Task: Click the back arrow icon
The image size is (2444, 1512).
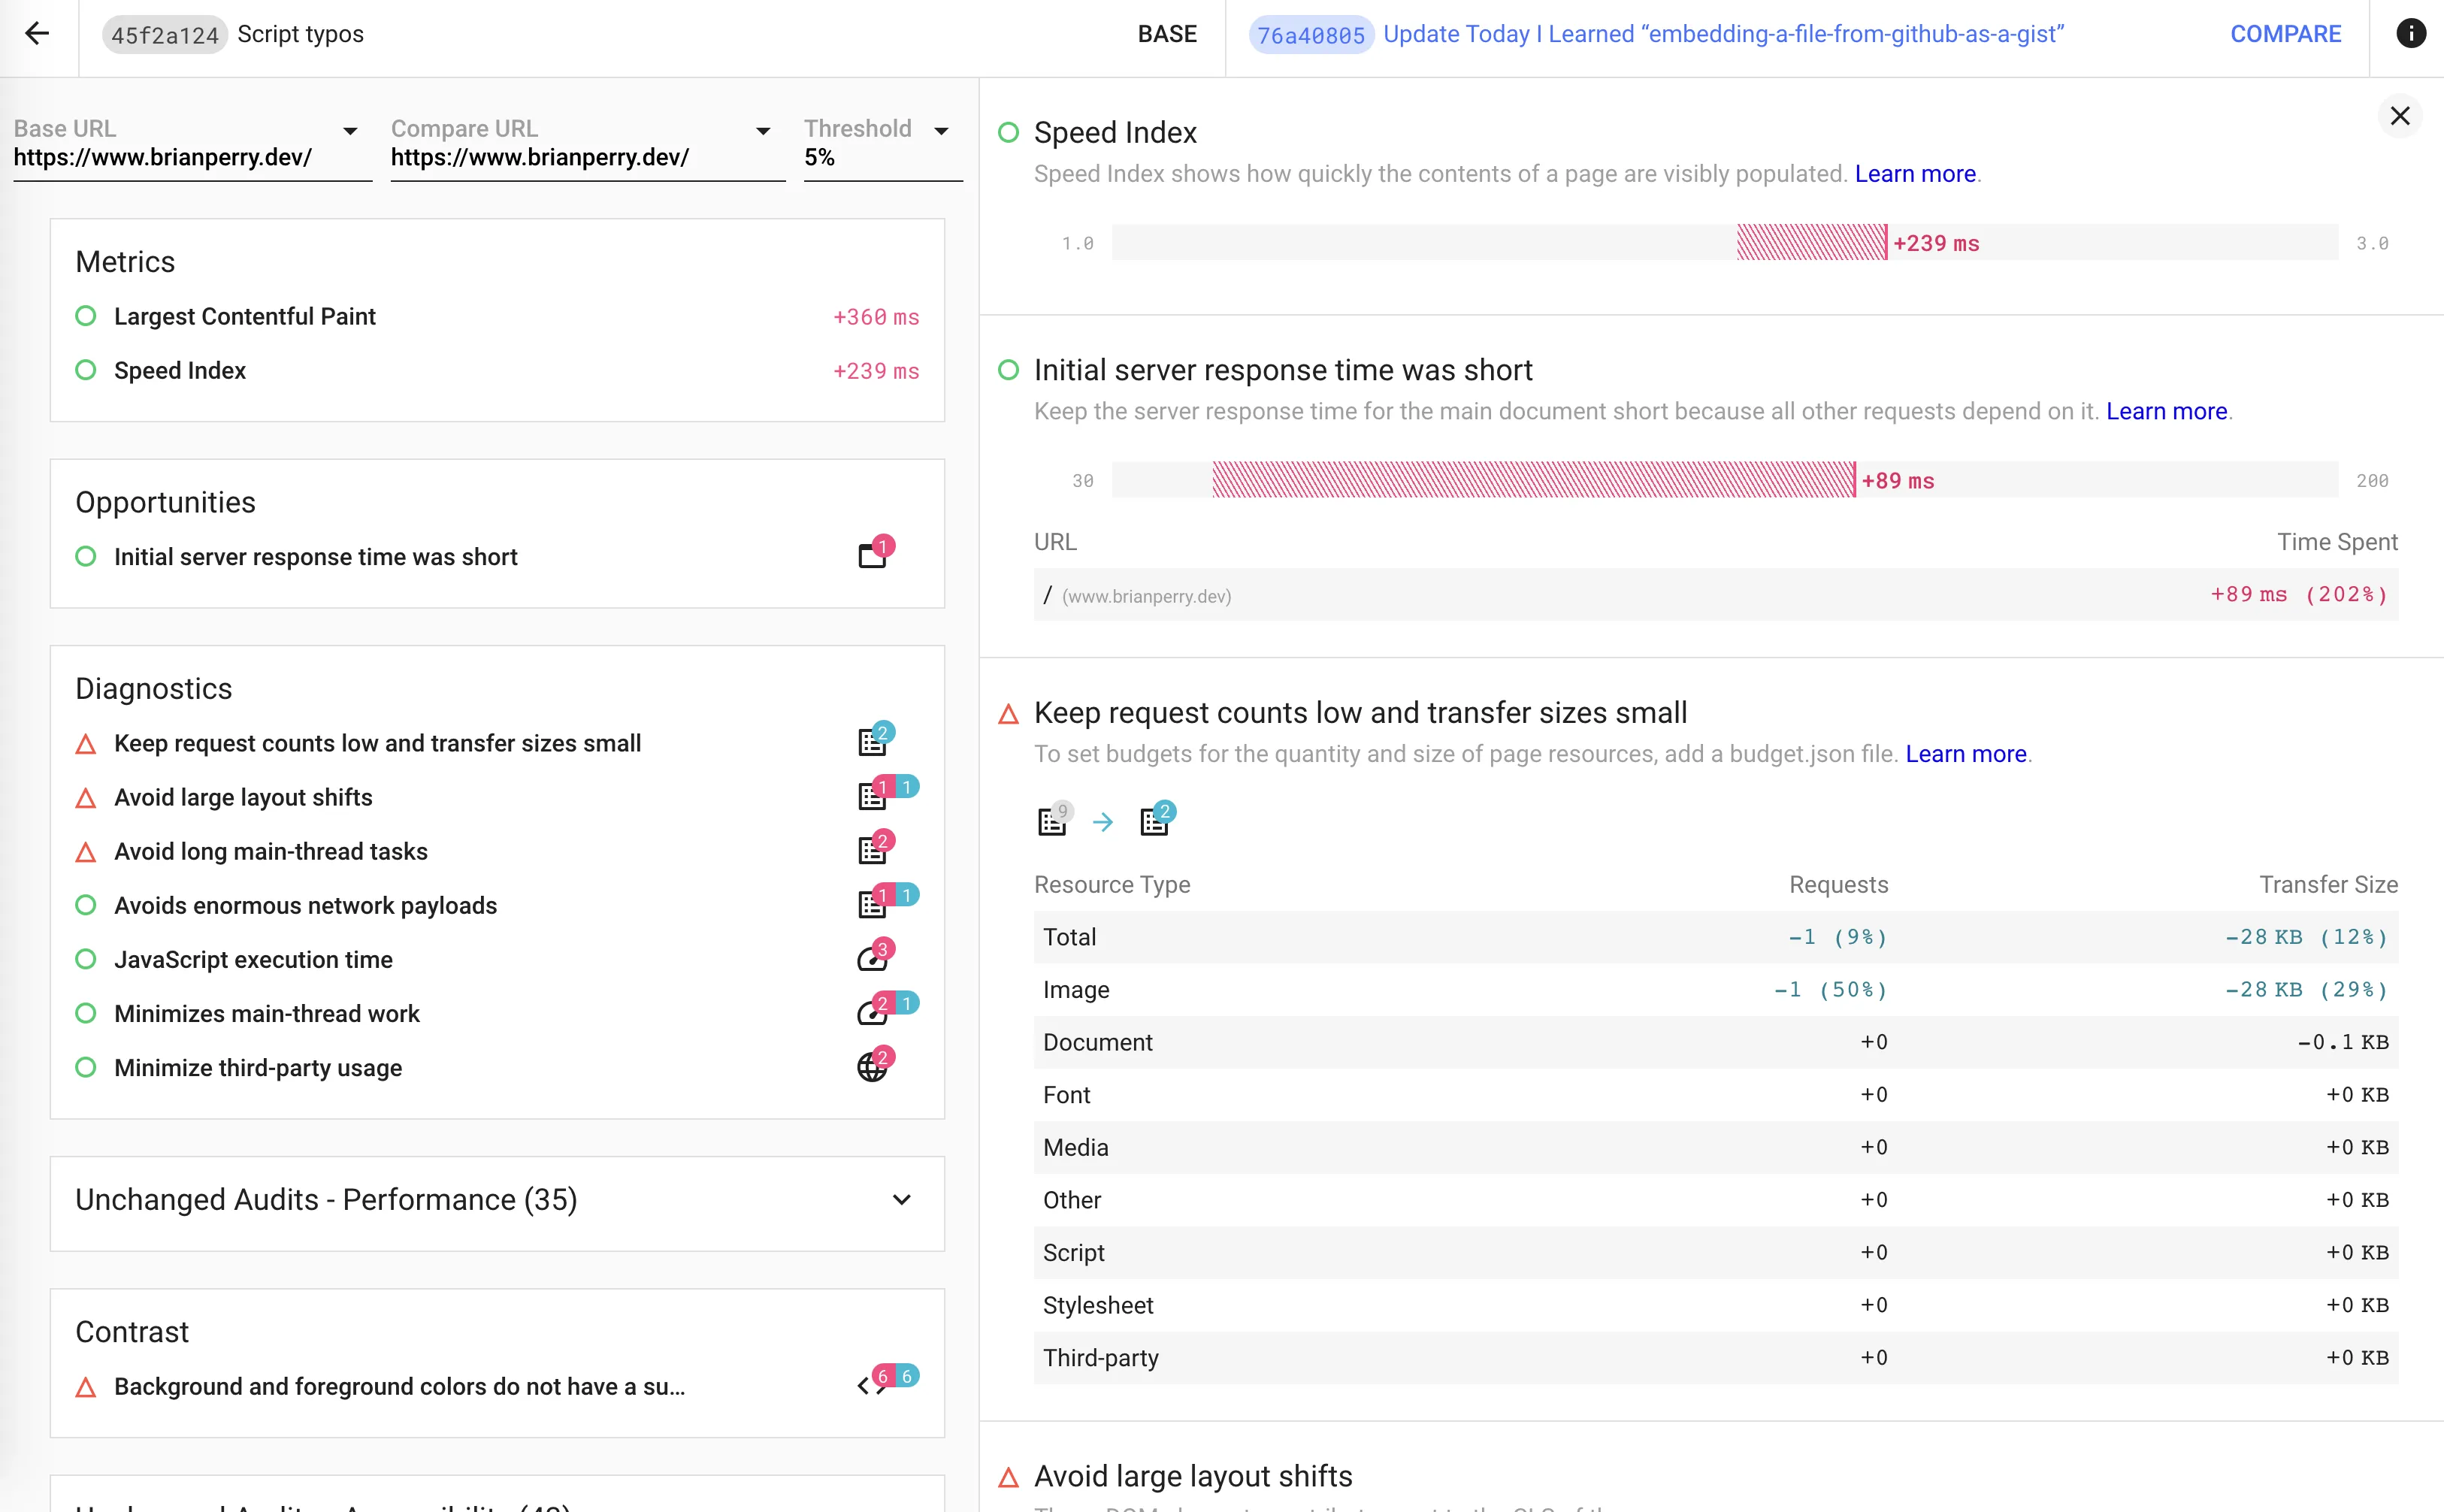Action: (37, 34)
